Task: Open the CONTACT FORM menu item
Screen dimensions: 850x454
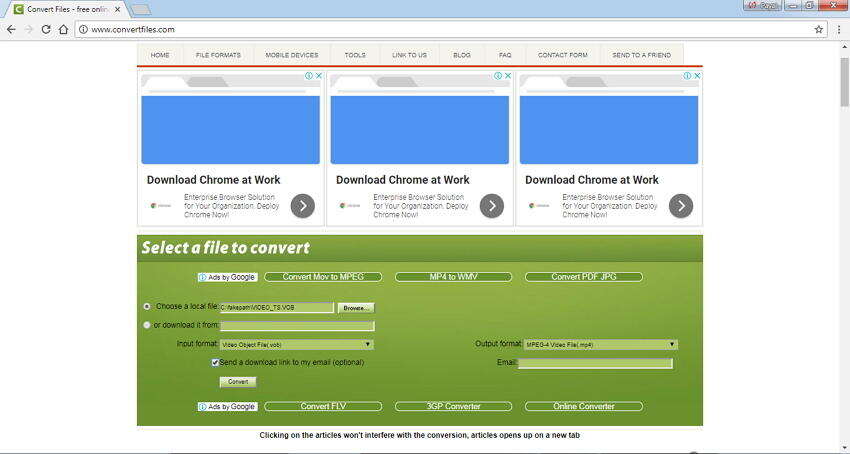Action: click(563, 55)
